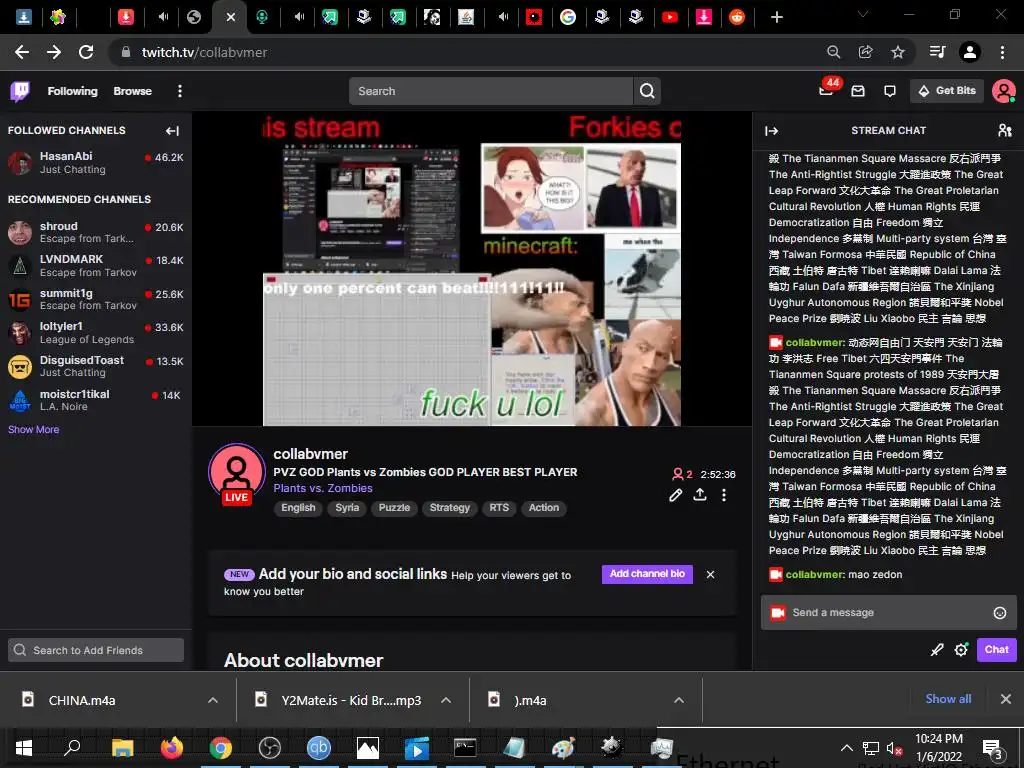Click Search to Add Friends field
The image size is (1024, 768).
[x=96, y=650]
